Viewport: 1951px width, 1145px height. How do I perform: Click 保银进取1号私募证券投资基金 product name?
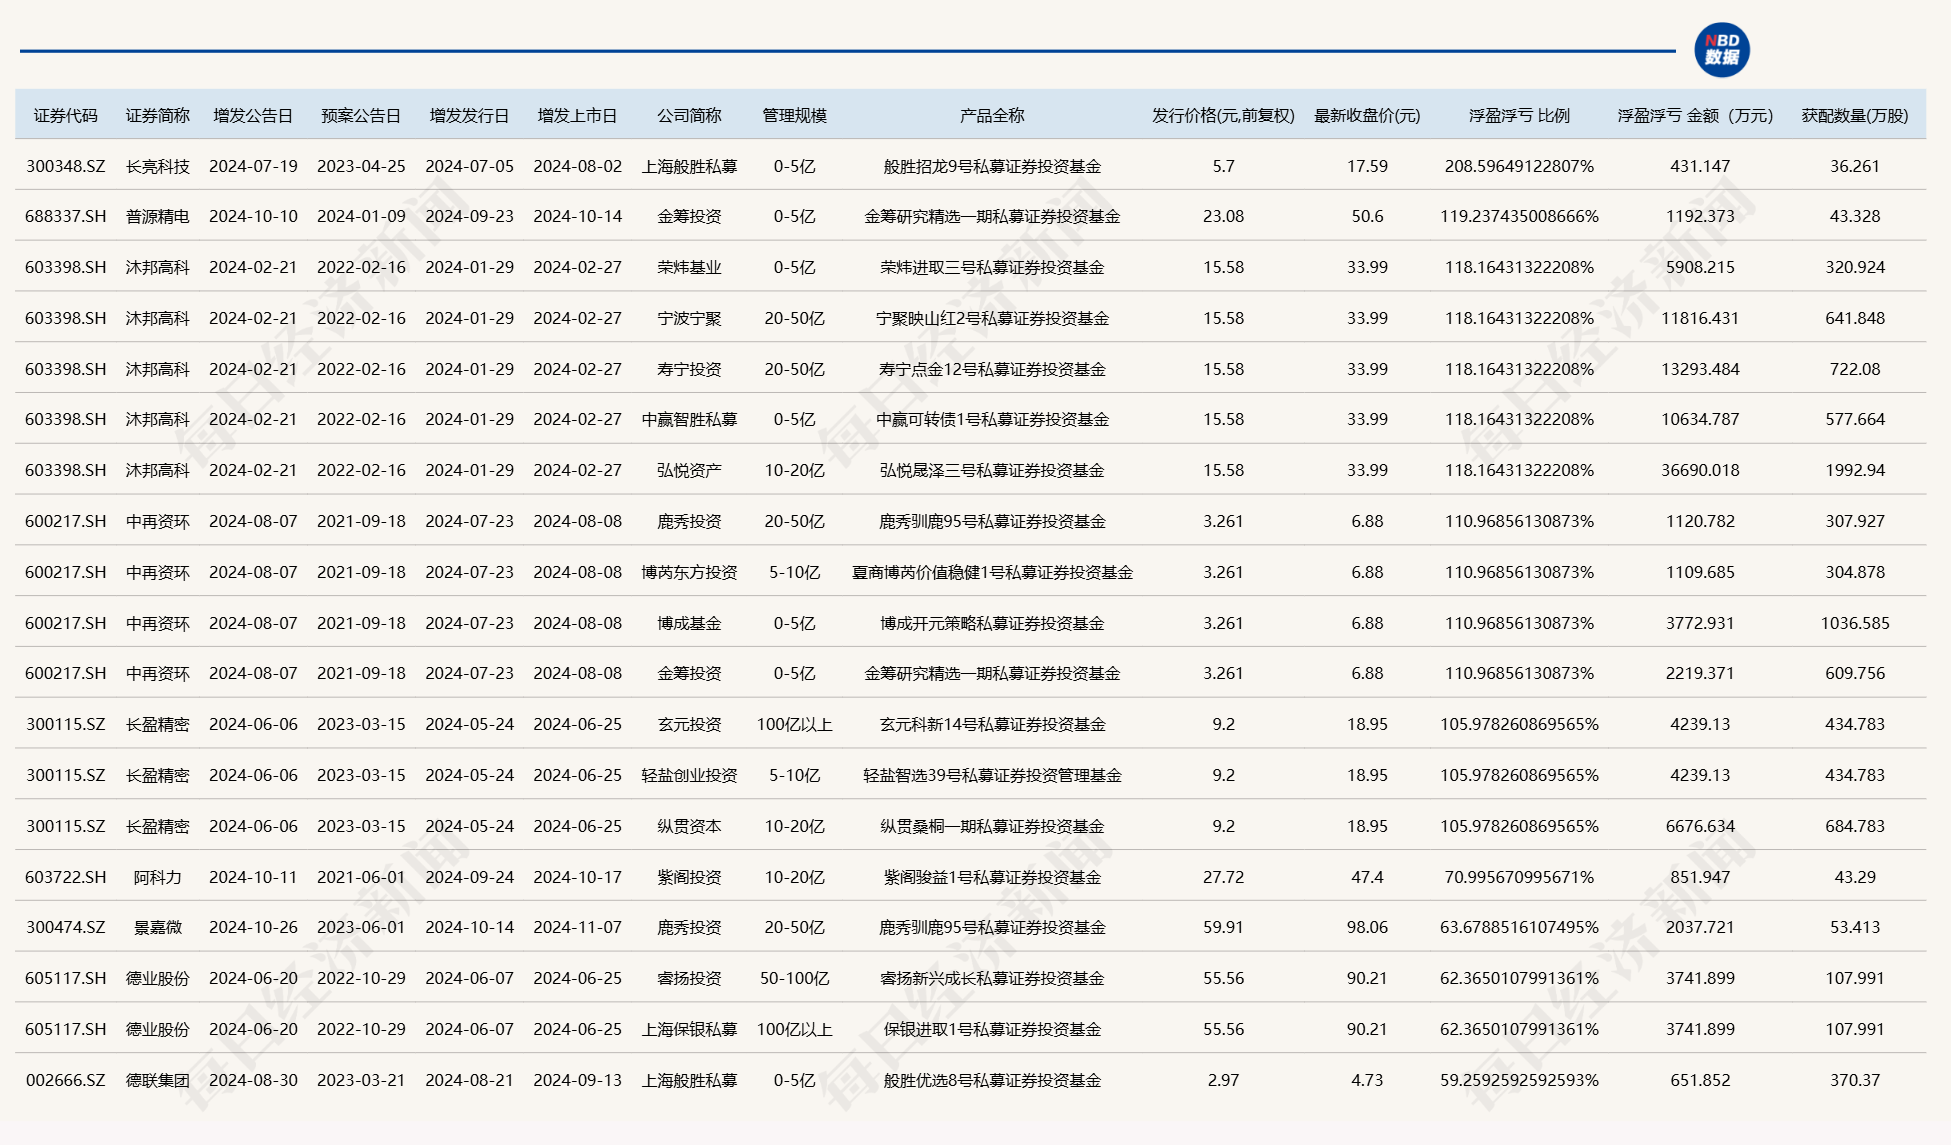992,1029
